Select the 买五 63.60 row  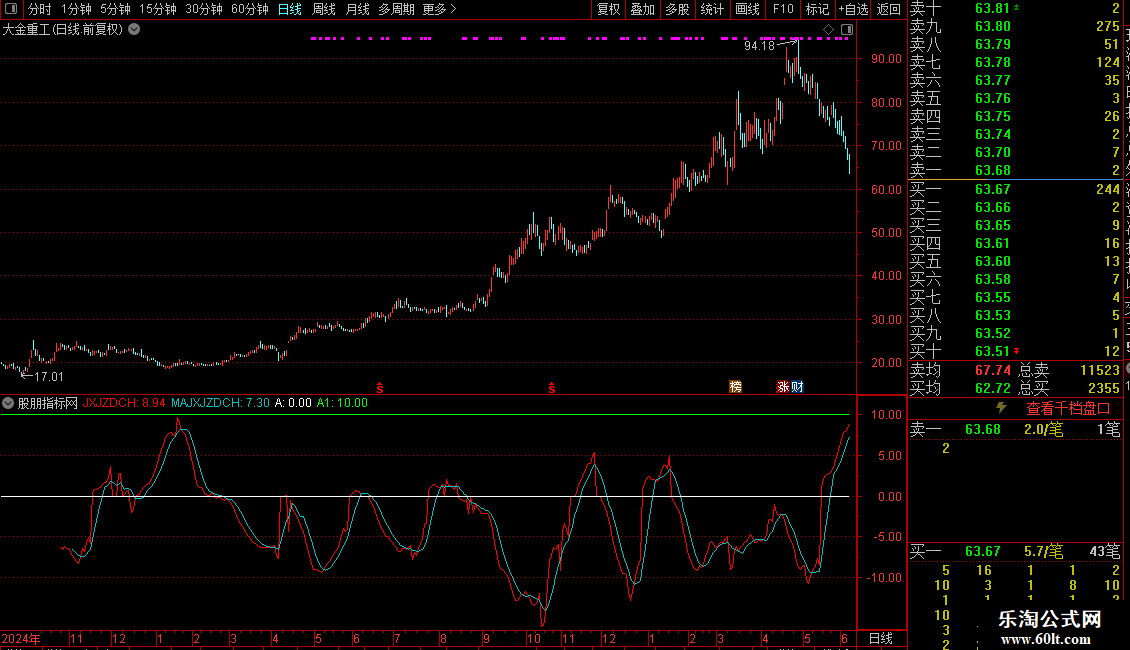[1015, 261]
